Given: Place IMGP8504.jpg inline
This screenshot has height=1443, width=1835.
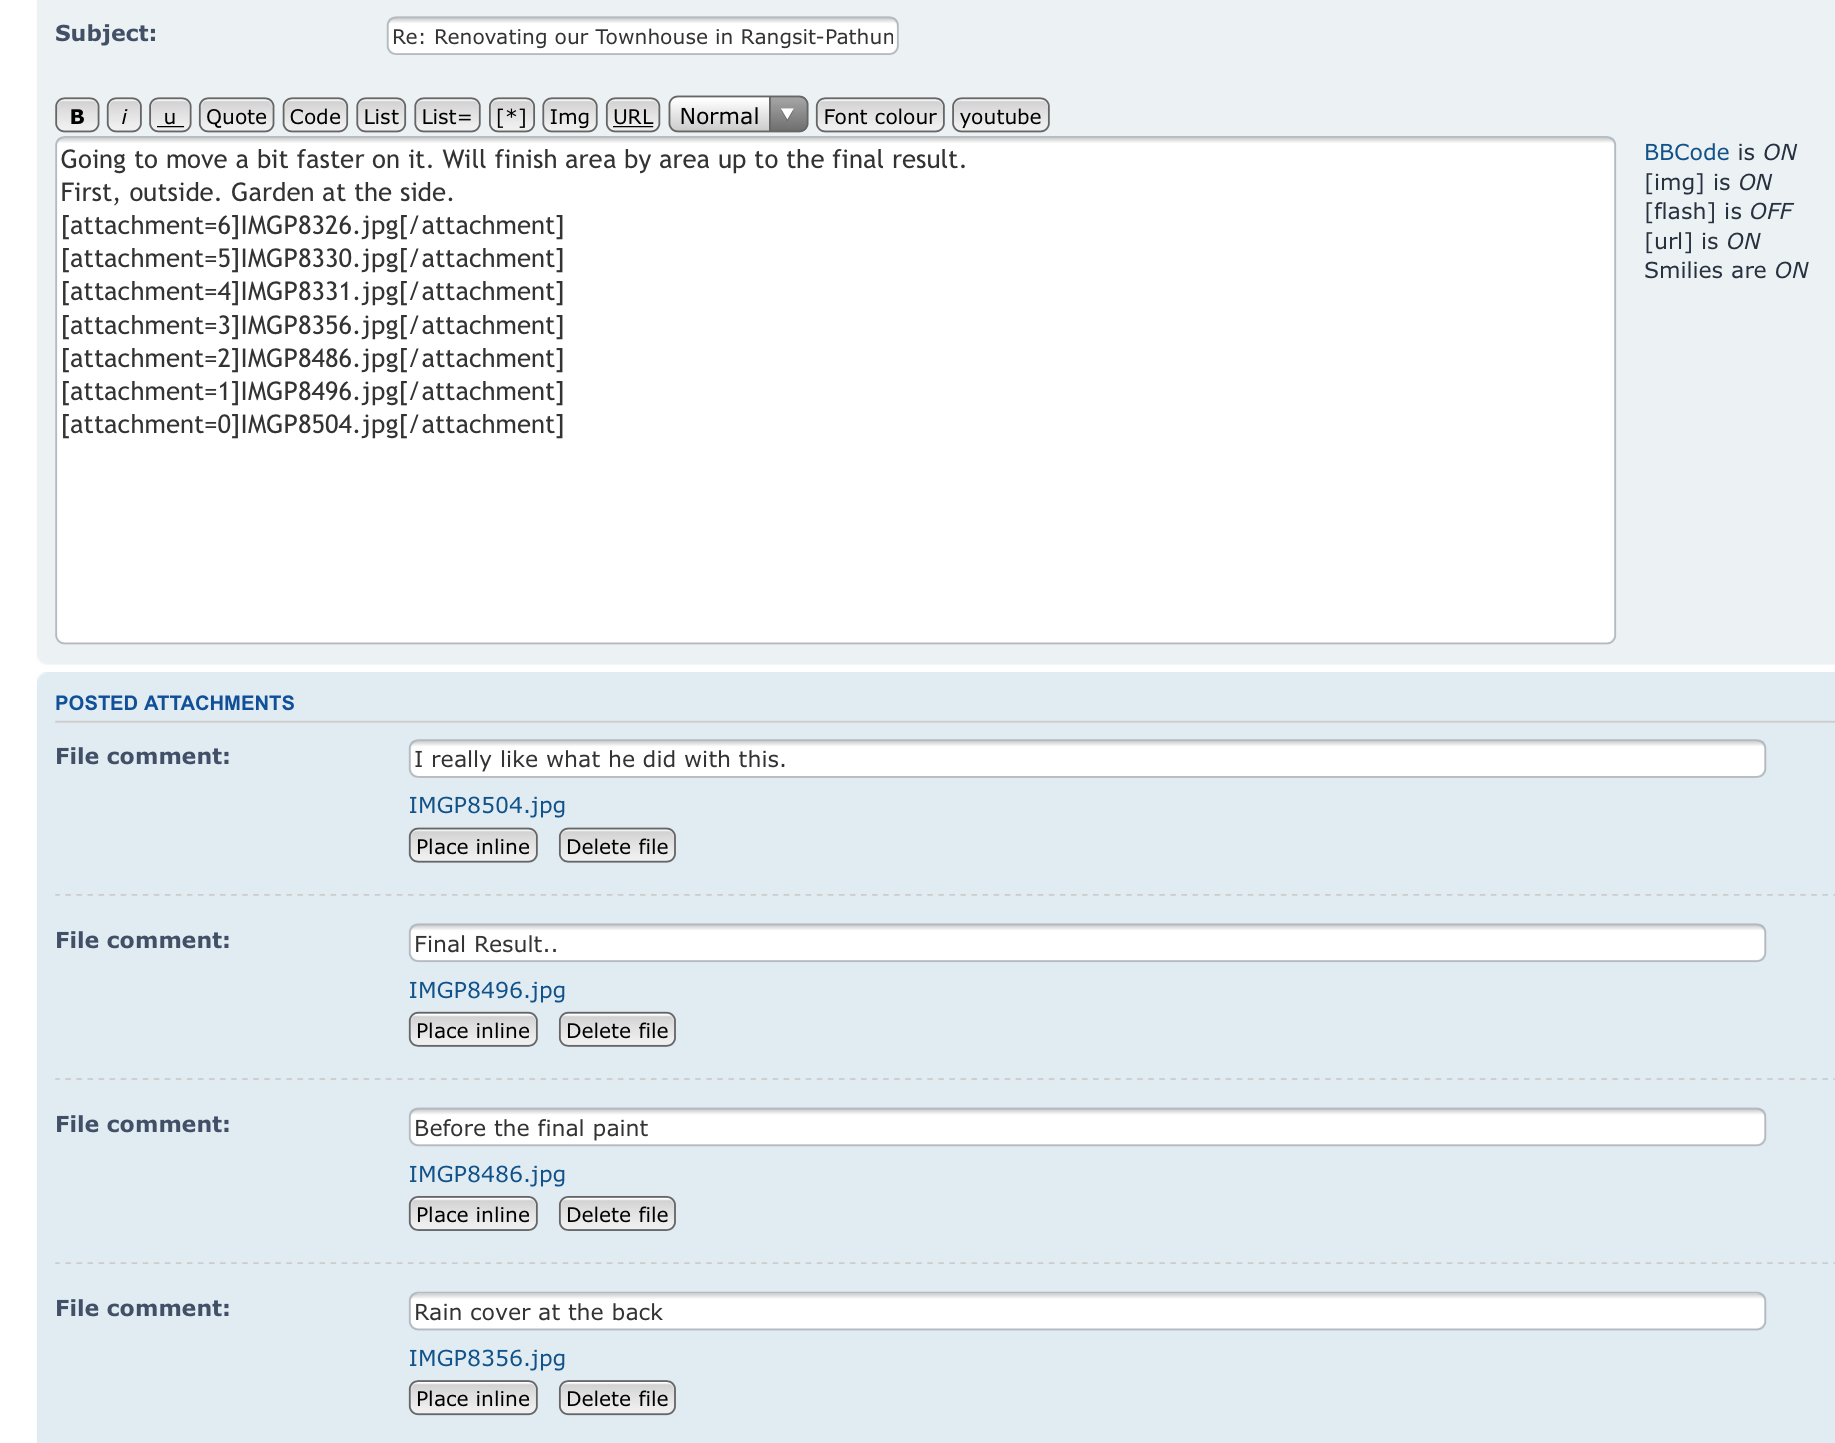Looking at the screenshot, I should coord(473,846).
